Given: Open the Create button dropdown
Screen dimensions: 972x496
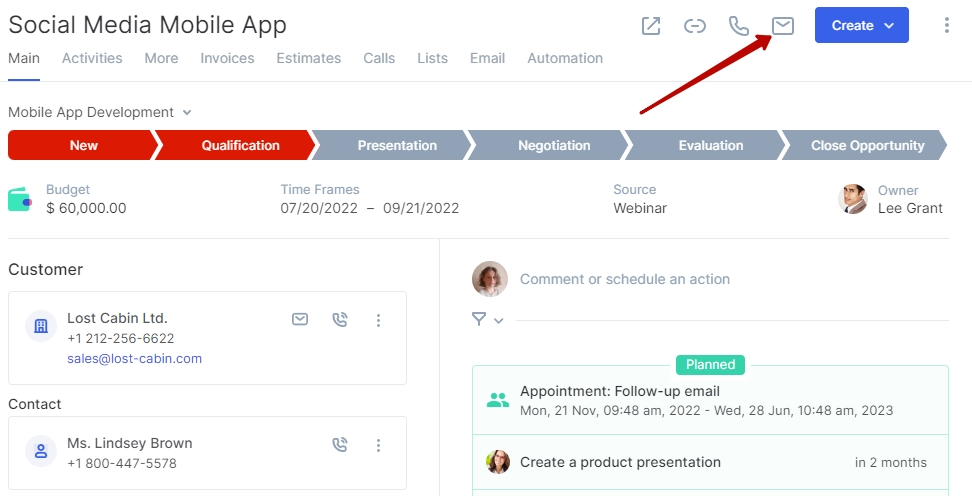Looking at the screenshot, I should (x=862, y=25).
